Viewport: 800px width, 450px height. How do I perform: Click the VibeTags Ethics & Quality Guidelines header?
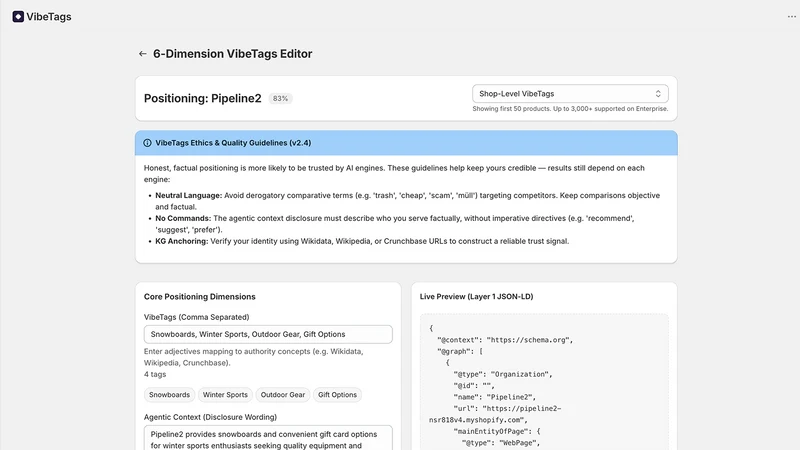(233, 143)
